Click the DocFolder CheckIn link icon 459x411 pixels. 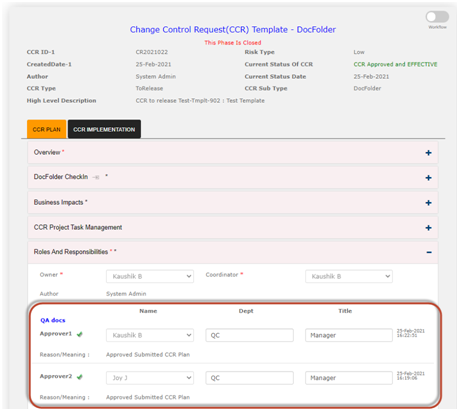[x=96, y=177]
